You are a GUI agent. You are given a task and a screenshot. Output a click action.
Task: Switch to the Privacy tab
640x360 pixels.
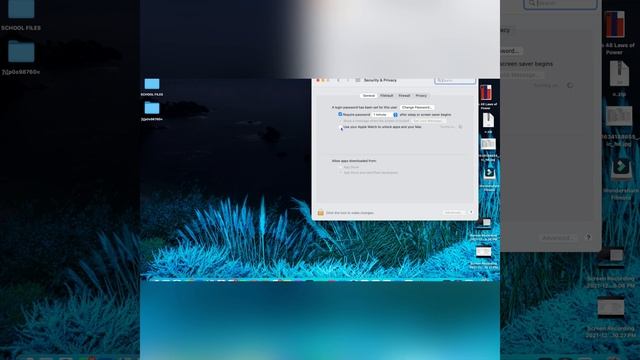421,96
